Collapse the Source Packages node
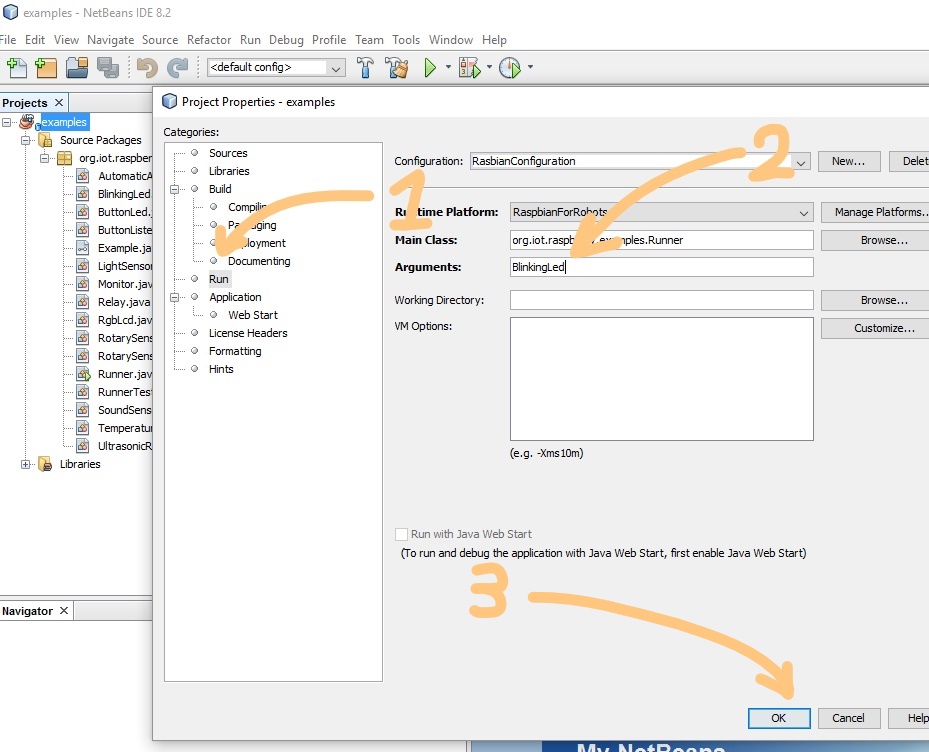929x752 pixels. coord(25,140)
